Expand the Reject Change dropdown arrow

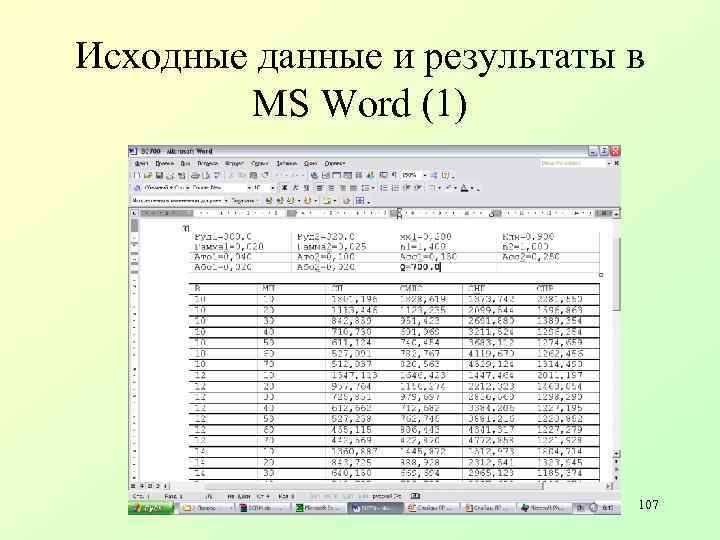(316, 201)
